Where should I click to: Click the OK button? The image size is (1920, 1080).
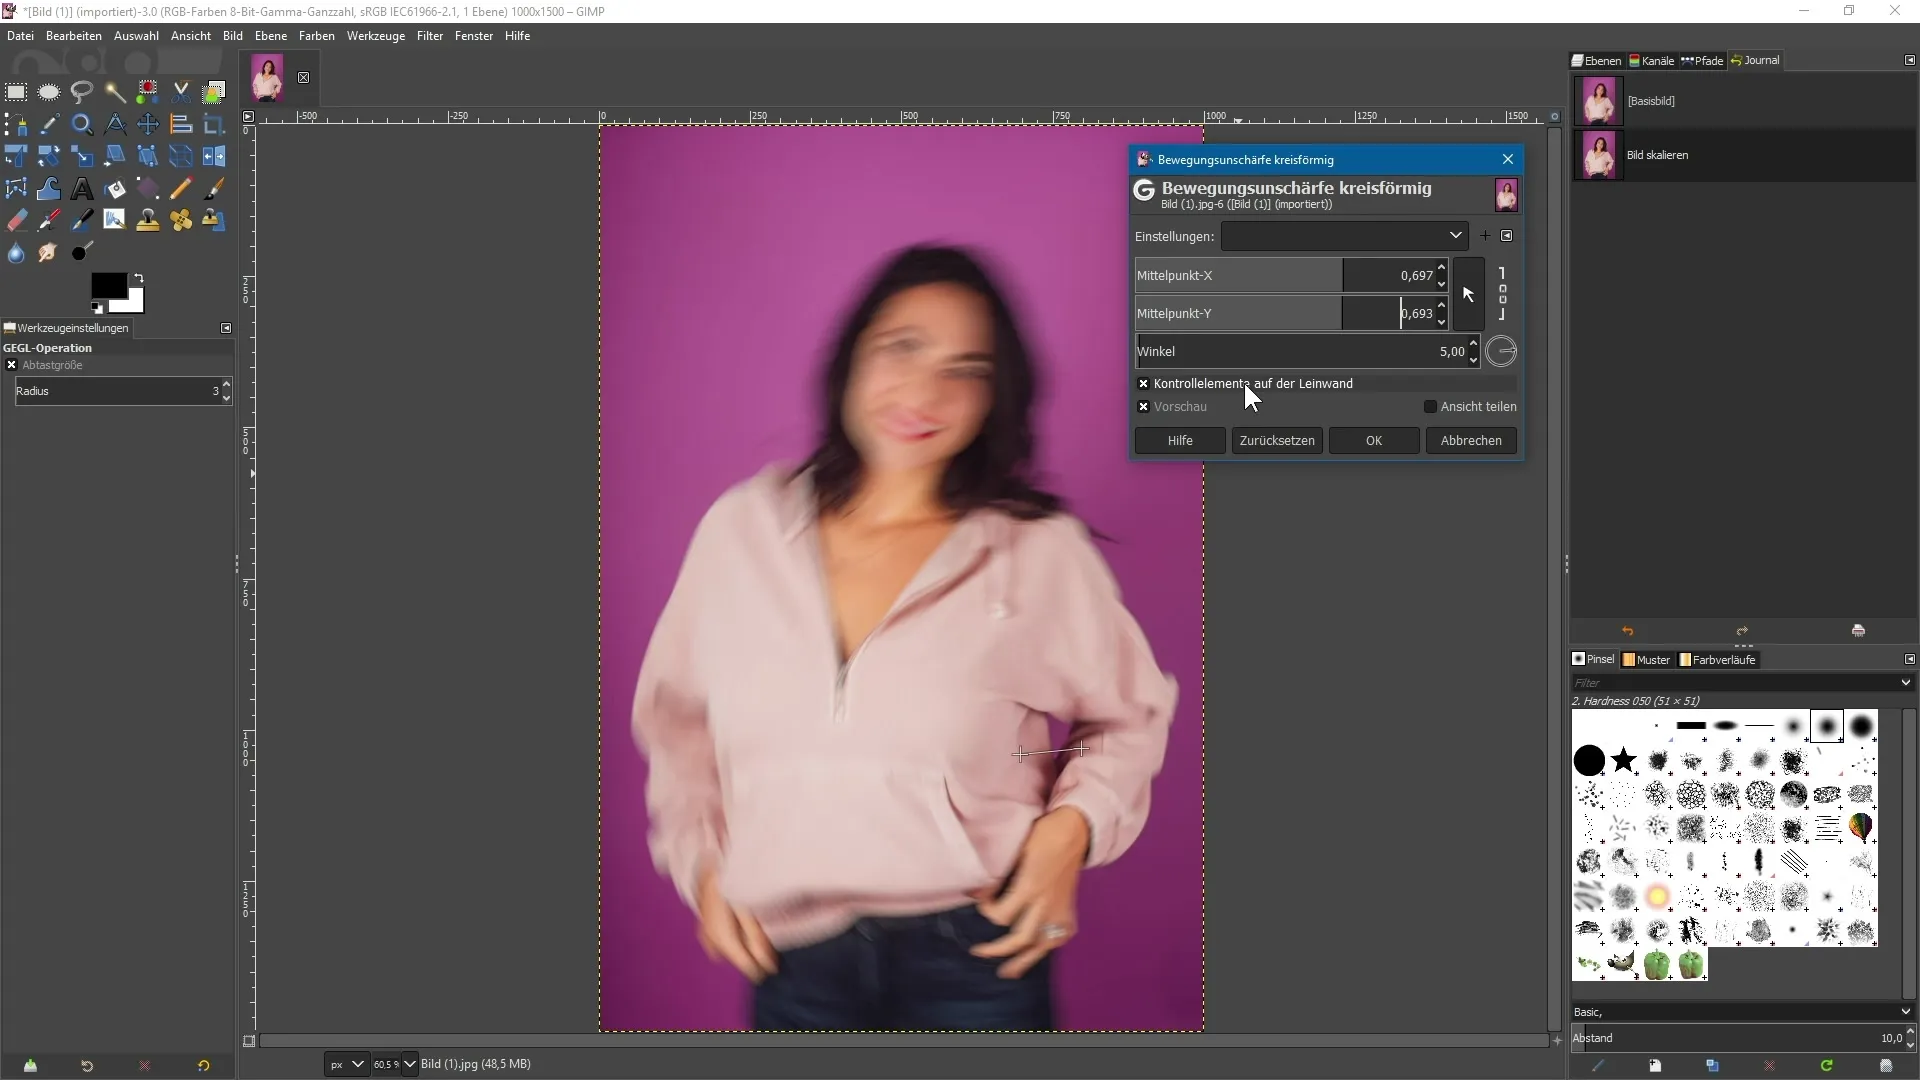click(x=1374, y=441)
